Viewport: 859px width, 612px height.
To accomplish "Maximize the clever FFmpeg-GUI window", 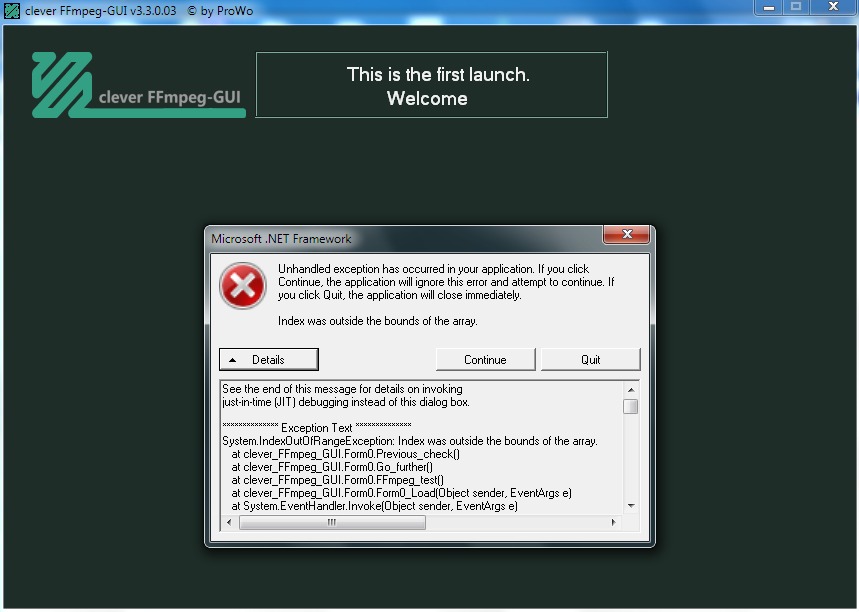I will click(x=796, y=8).
